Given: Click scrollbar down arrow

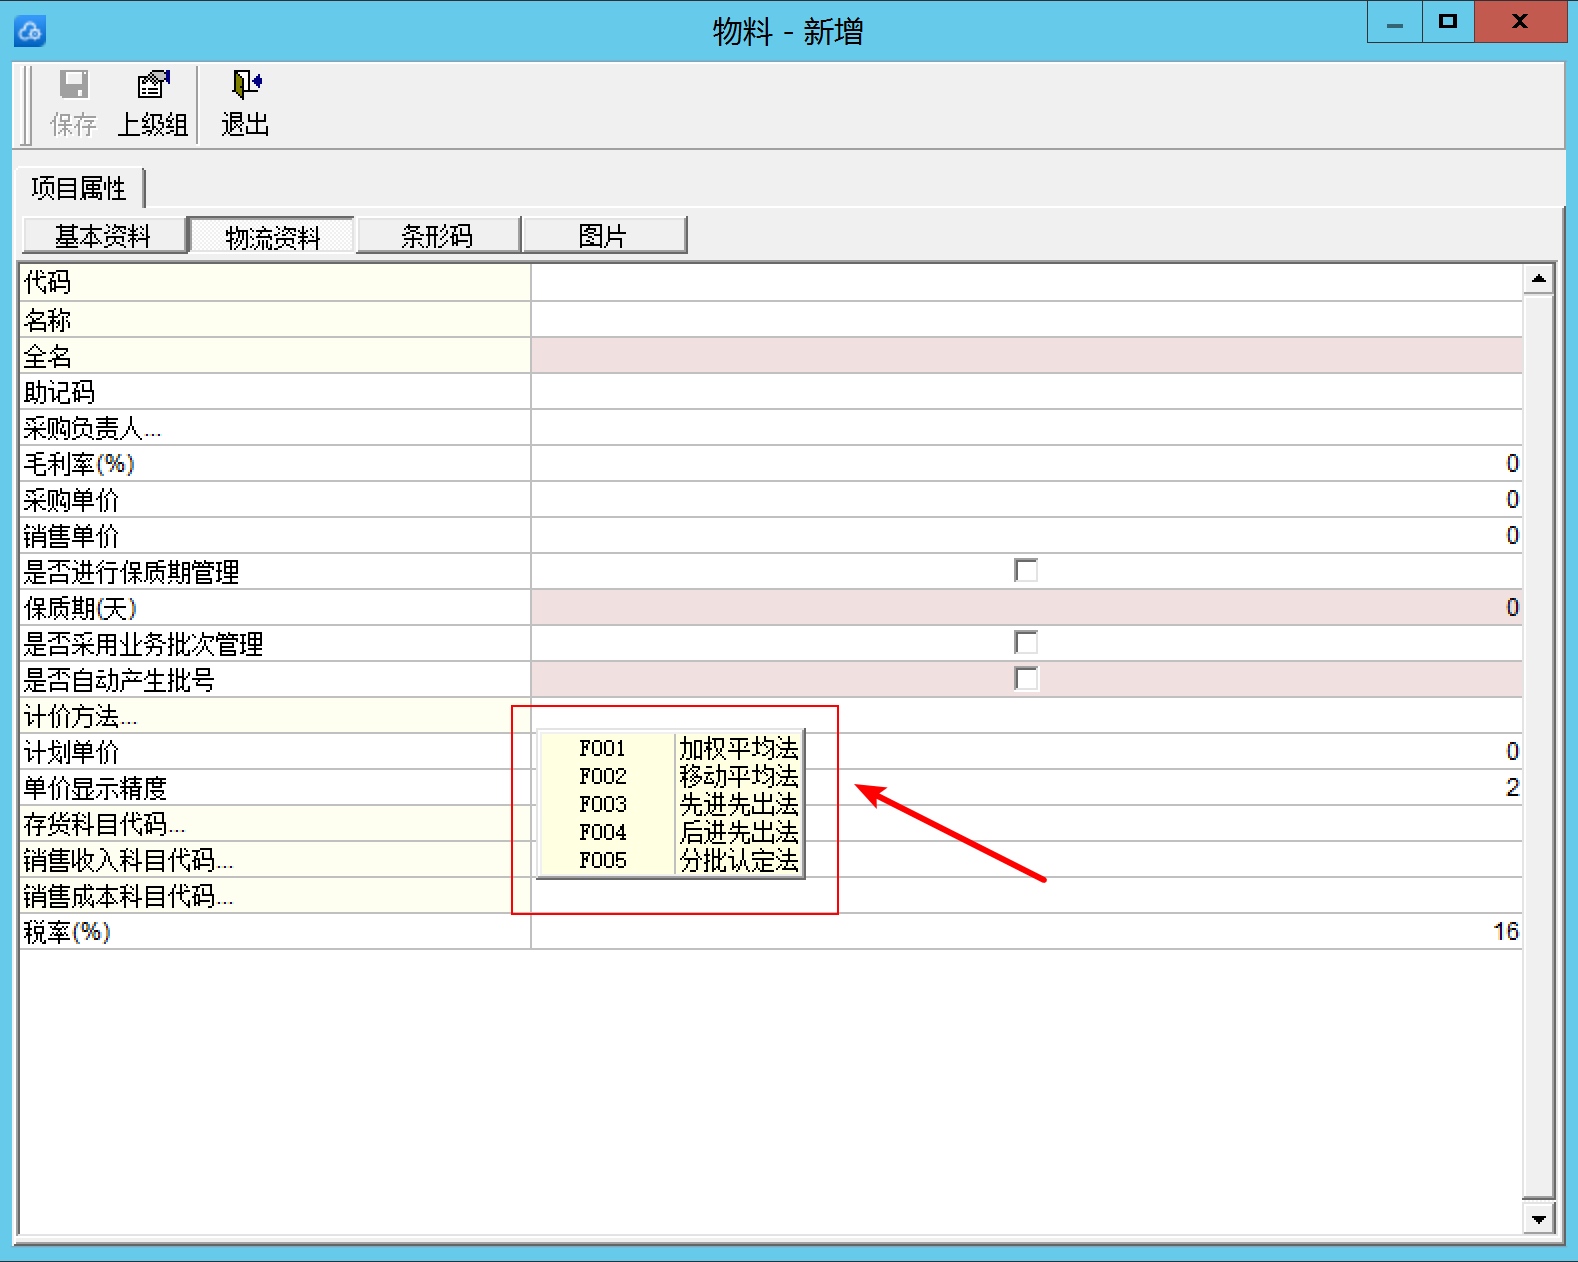Looking at the screenshot, I should pos(1538,1218).
